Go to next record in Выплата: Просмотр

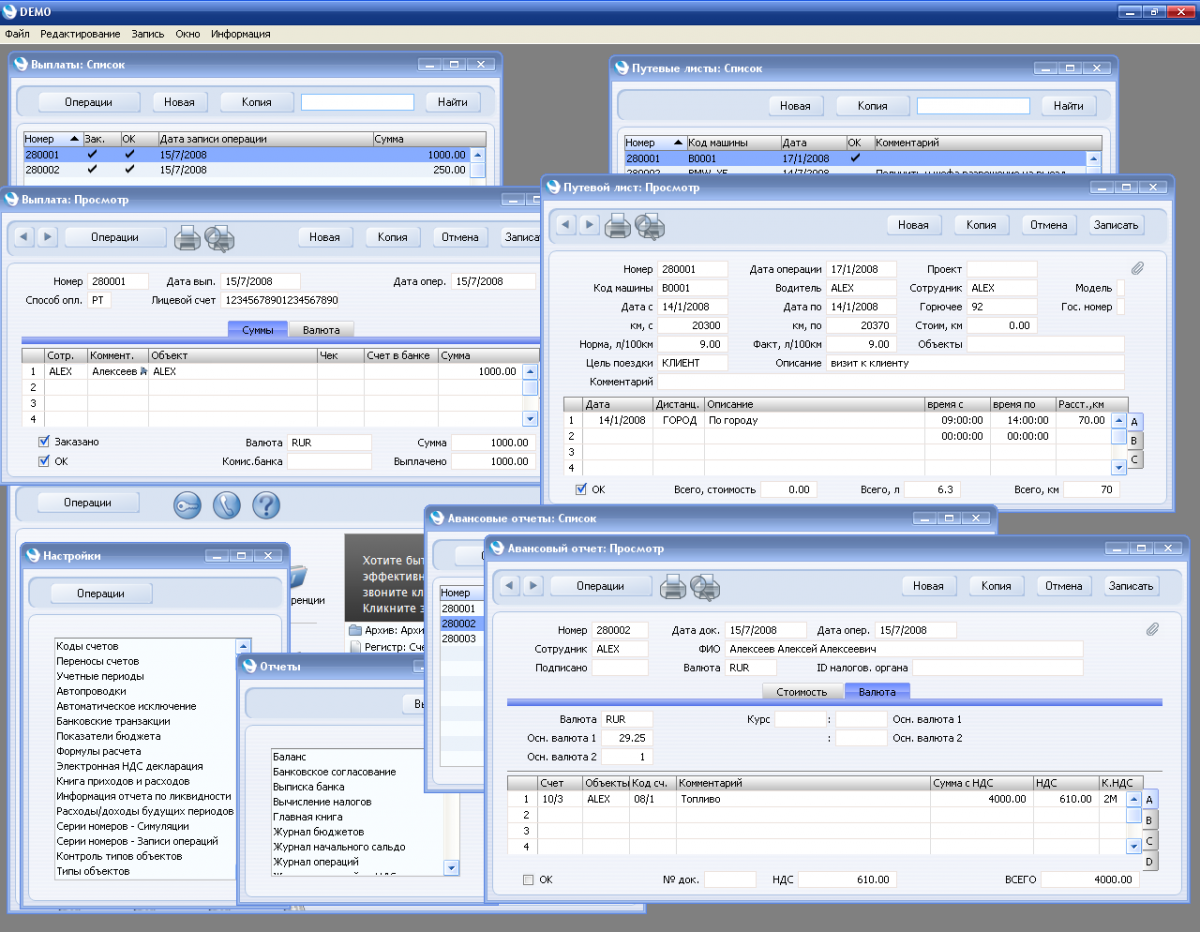[46, 237]
